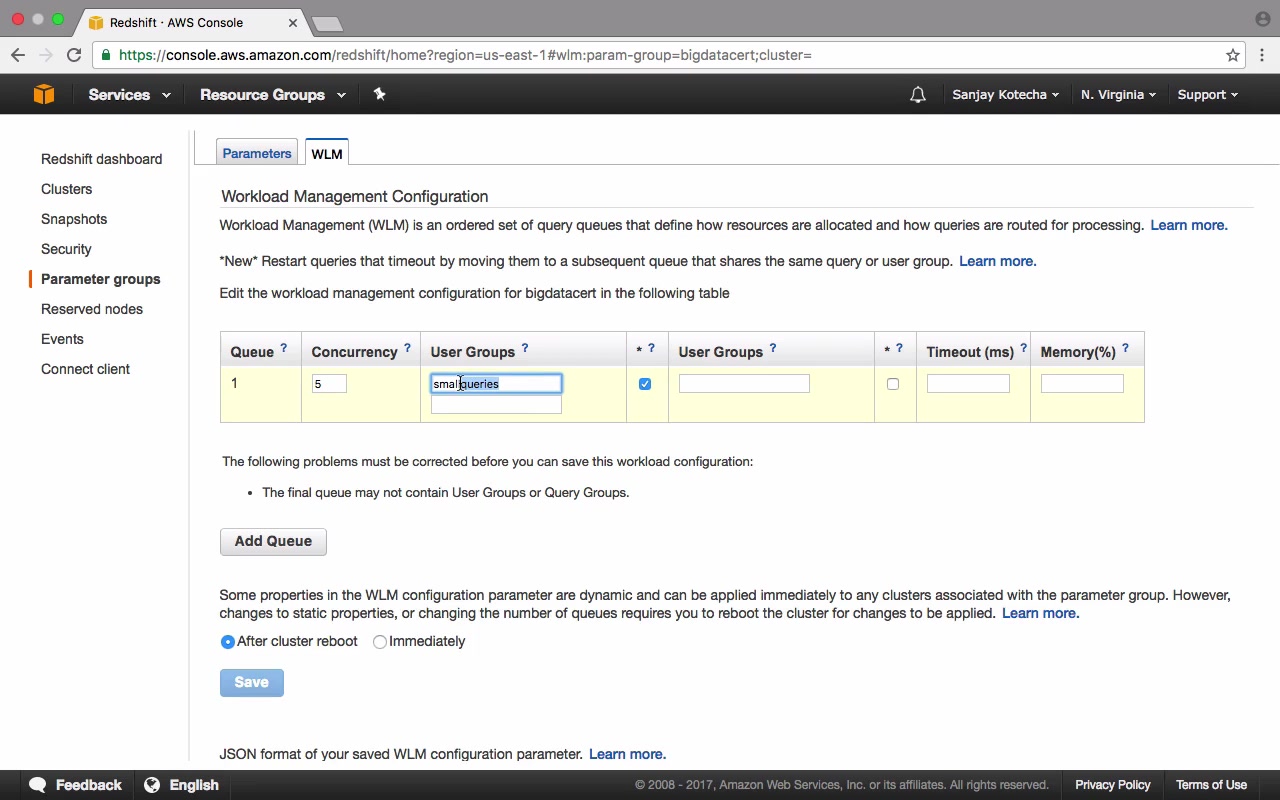Screen dimensions: 1280x800
Task: Bookmark this page using the star icon
Action: (x=1233, y=55)
